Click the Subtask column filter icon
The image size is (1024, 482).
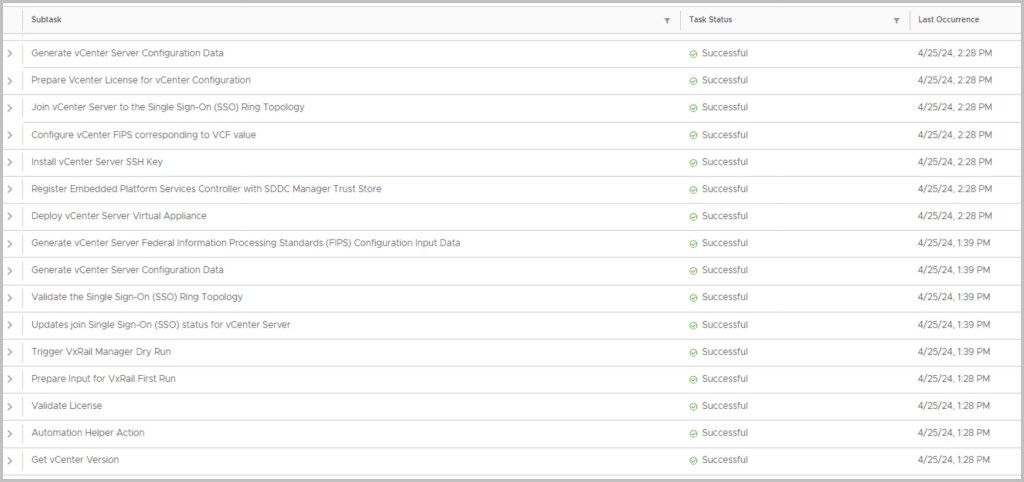(x=667, y=20)
